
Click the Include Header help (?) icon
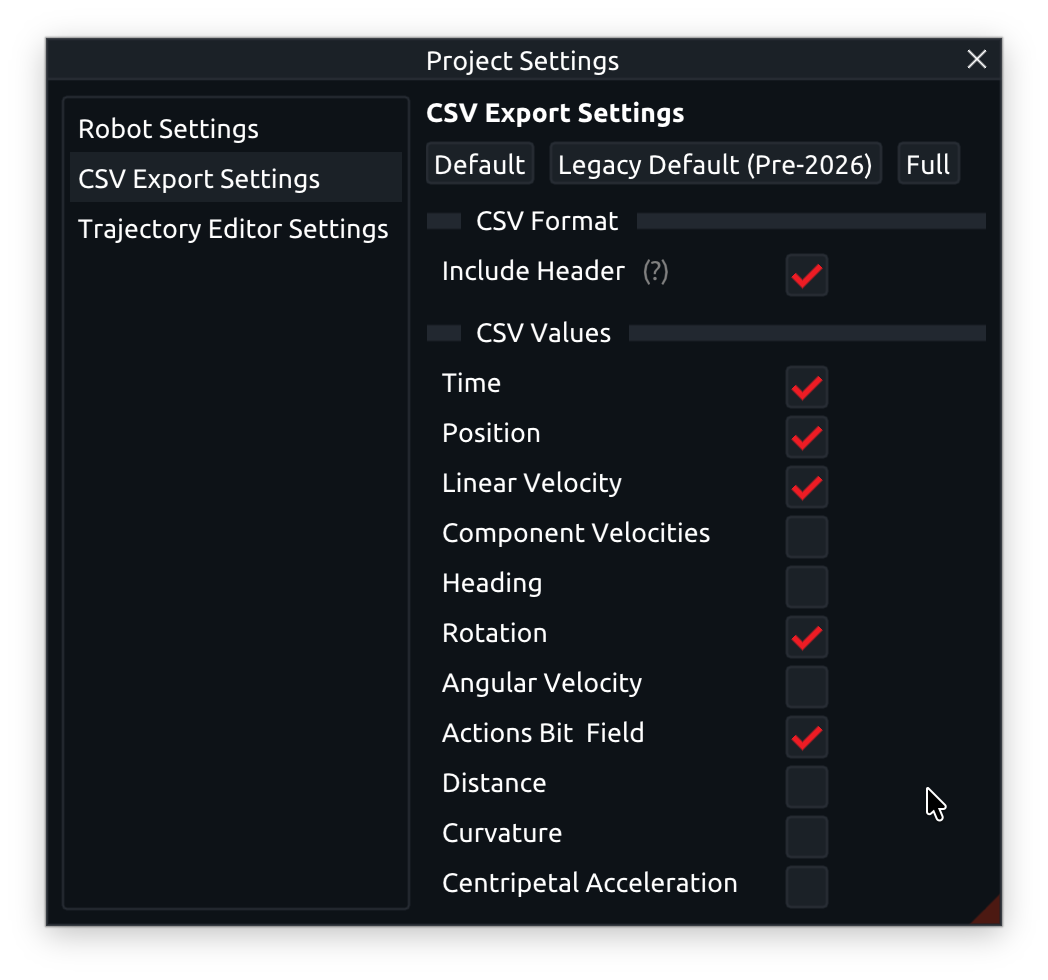click(x=655, y=271)
